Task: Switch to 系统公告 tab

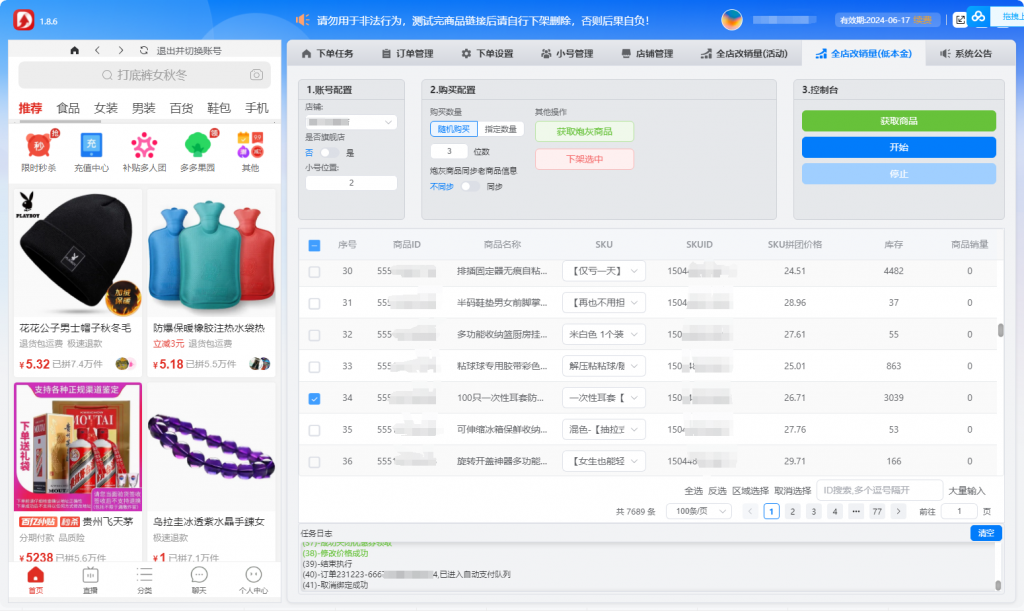Action: pyautogui.click(x=966, y=54)
